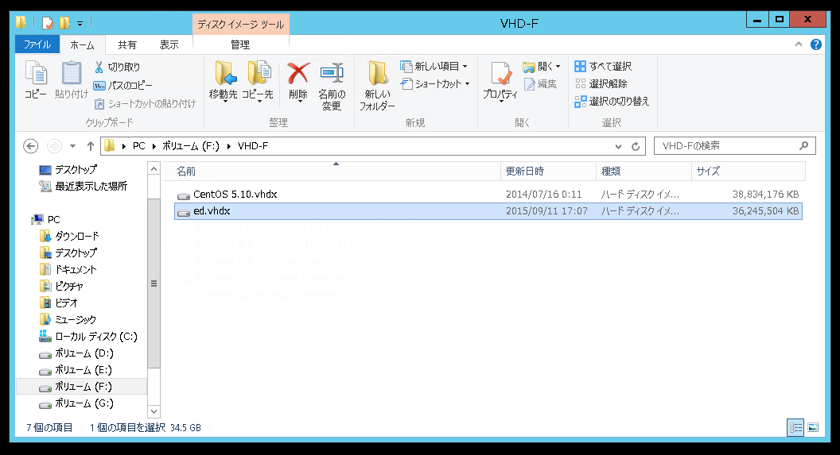Viewport: 840px width, 455px height.
Task: Select the Cut (切り取り) scissors command
Action: [117, 67]
